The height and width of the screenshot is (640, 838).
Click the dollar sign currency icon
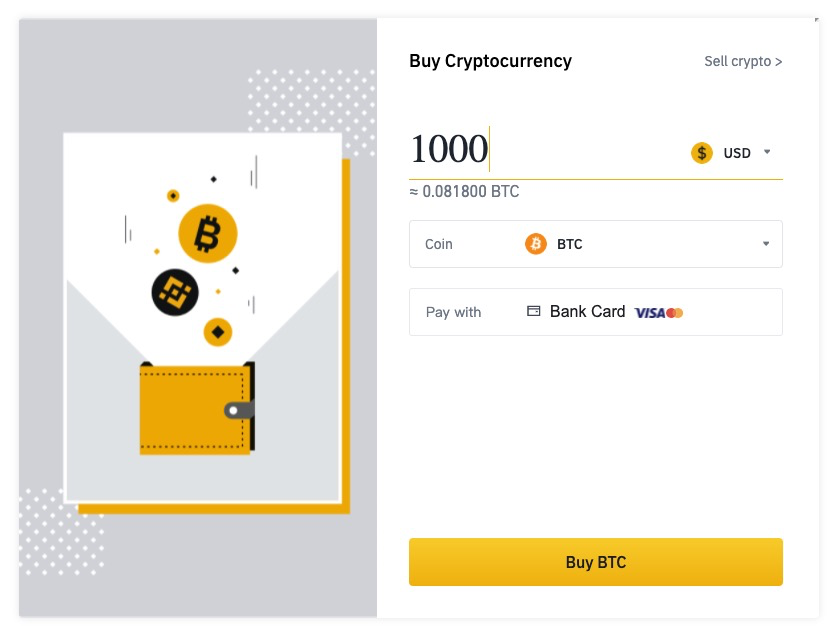[x=701, y=152]
